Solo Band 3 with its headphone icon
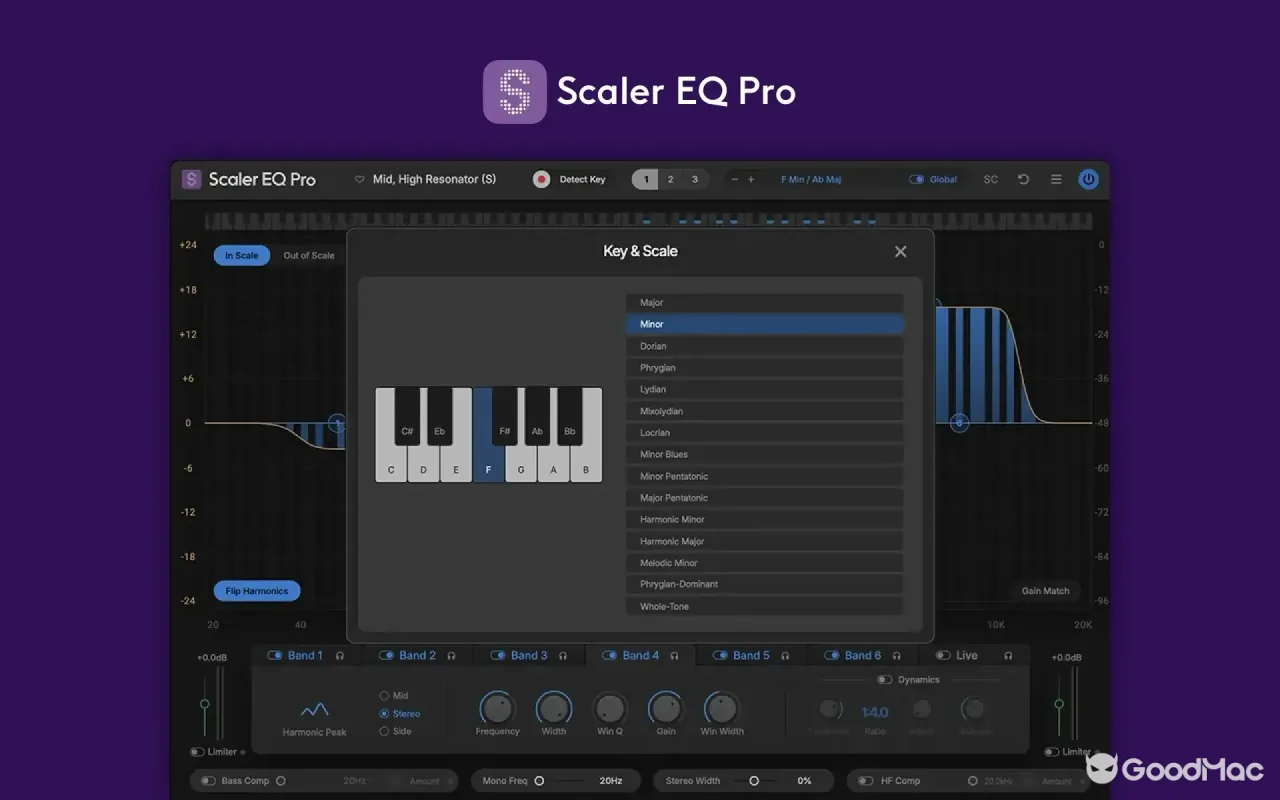Screen dimensions: 1280x800 pyautogui.click(x=563, y=656)
